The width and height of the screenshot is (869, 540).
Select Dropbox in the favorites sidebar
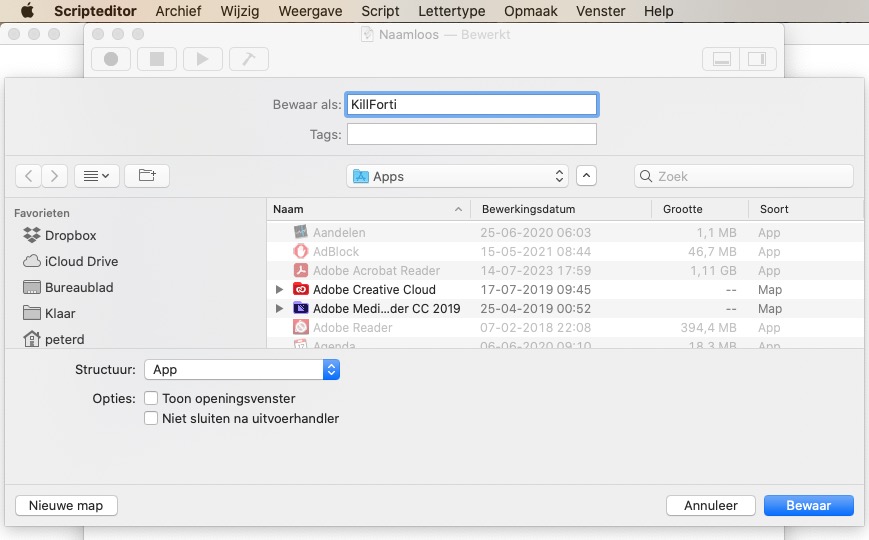pos(70,236)
